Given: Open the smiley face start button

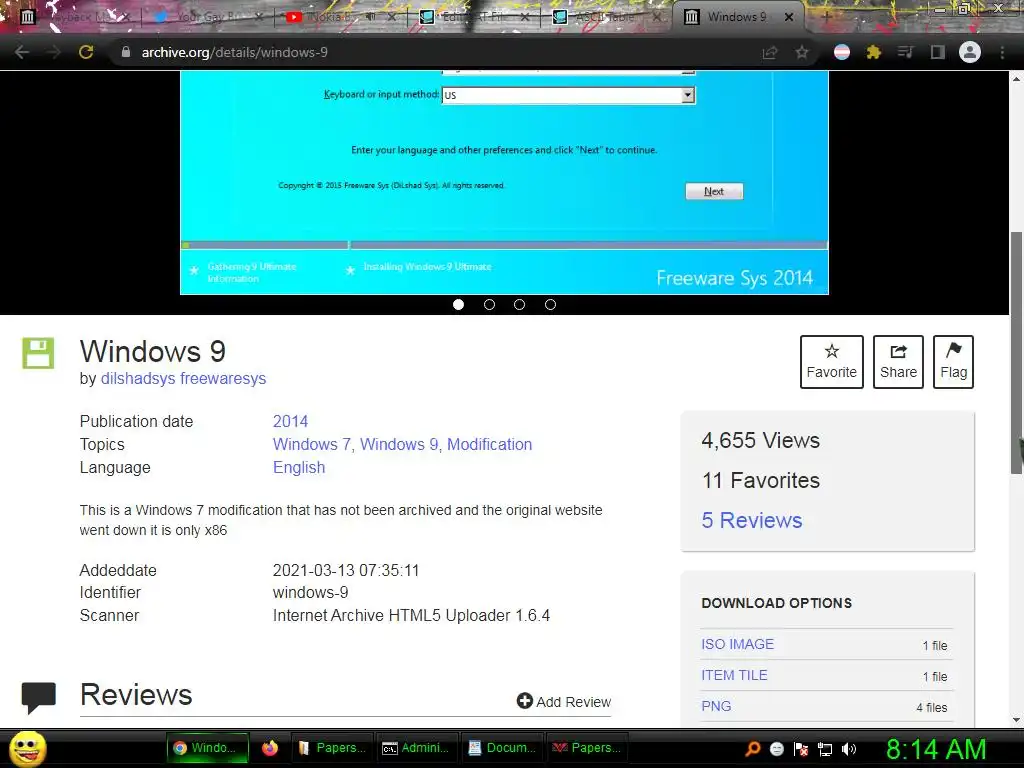Looking at the screenshot, I should tap(27, 748).
